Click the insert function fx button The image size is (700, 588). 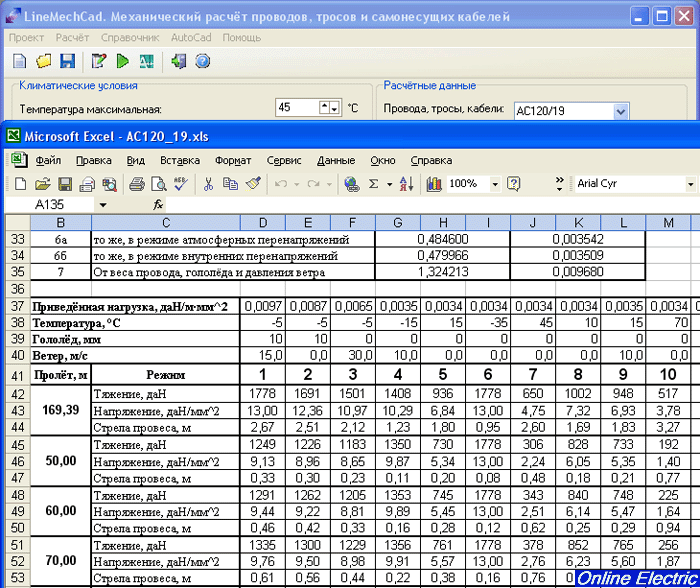click(x=158, y=205)
